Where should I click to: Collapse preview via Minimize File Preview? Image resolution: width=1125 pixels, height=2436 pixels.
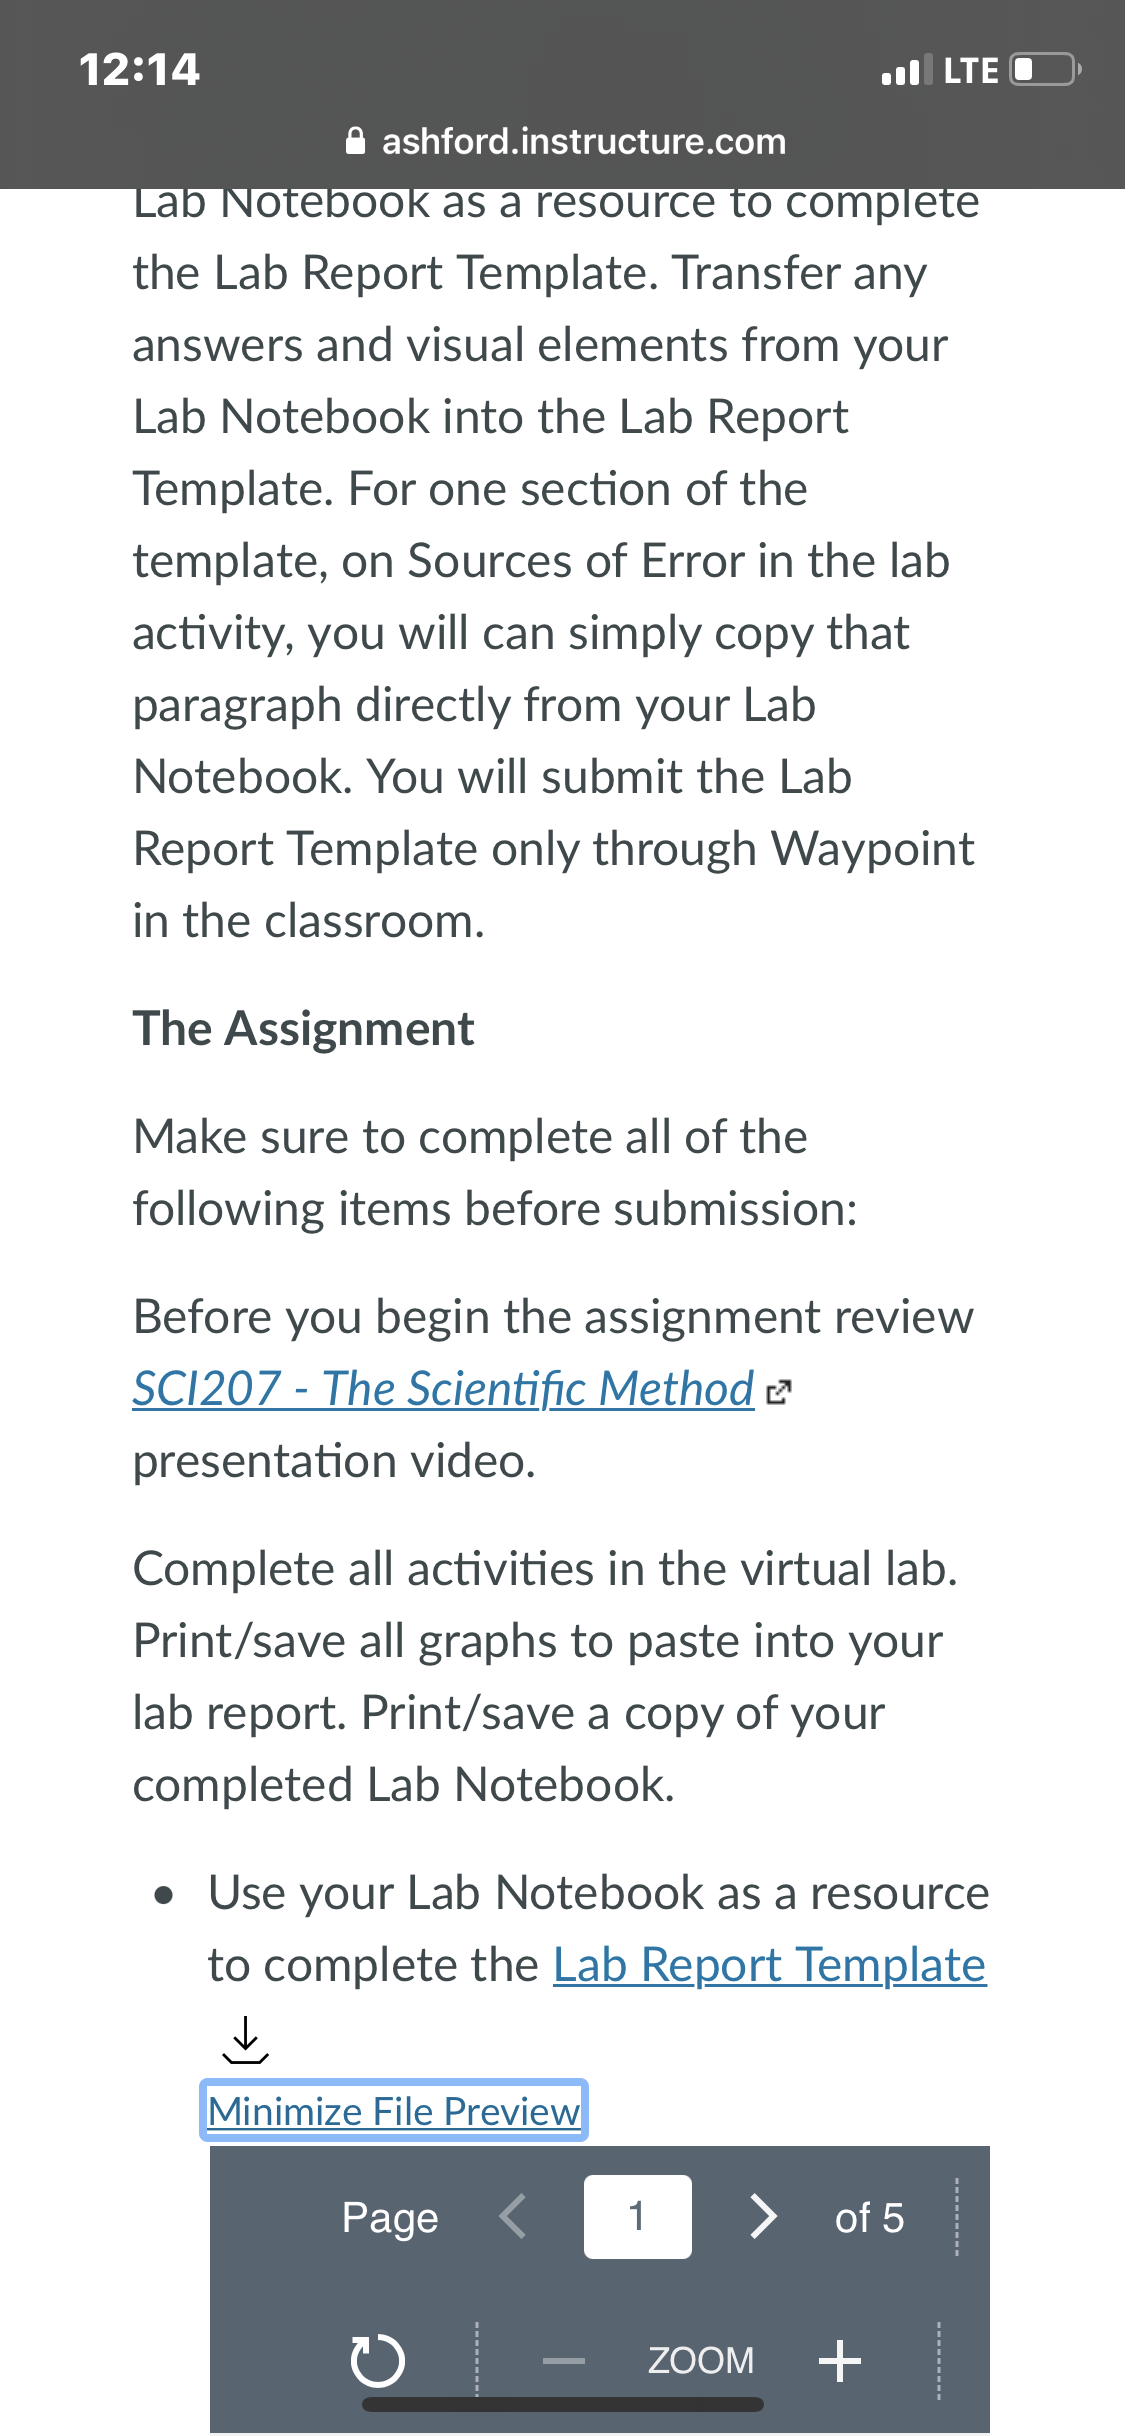tap(394, 2111)
